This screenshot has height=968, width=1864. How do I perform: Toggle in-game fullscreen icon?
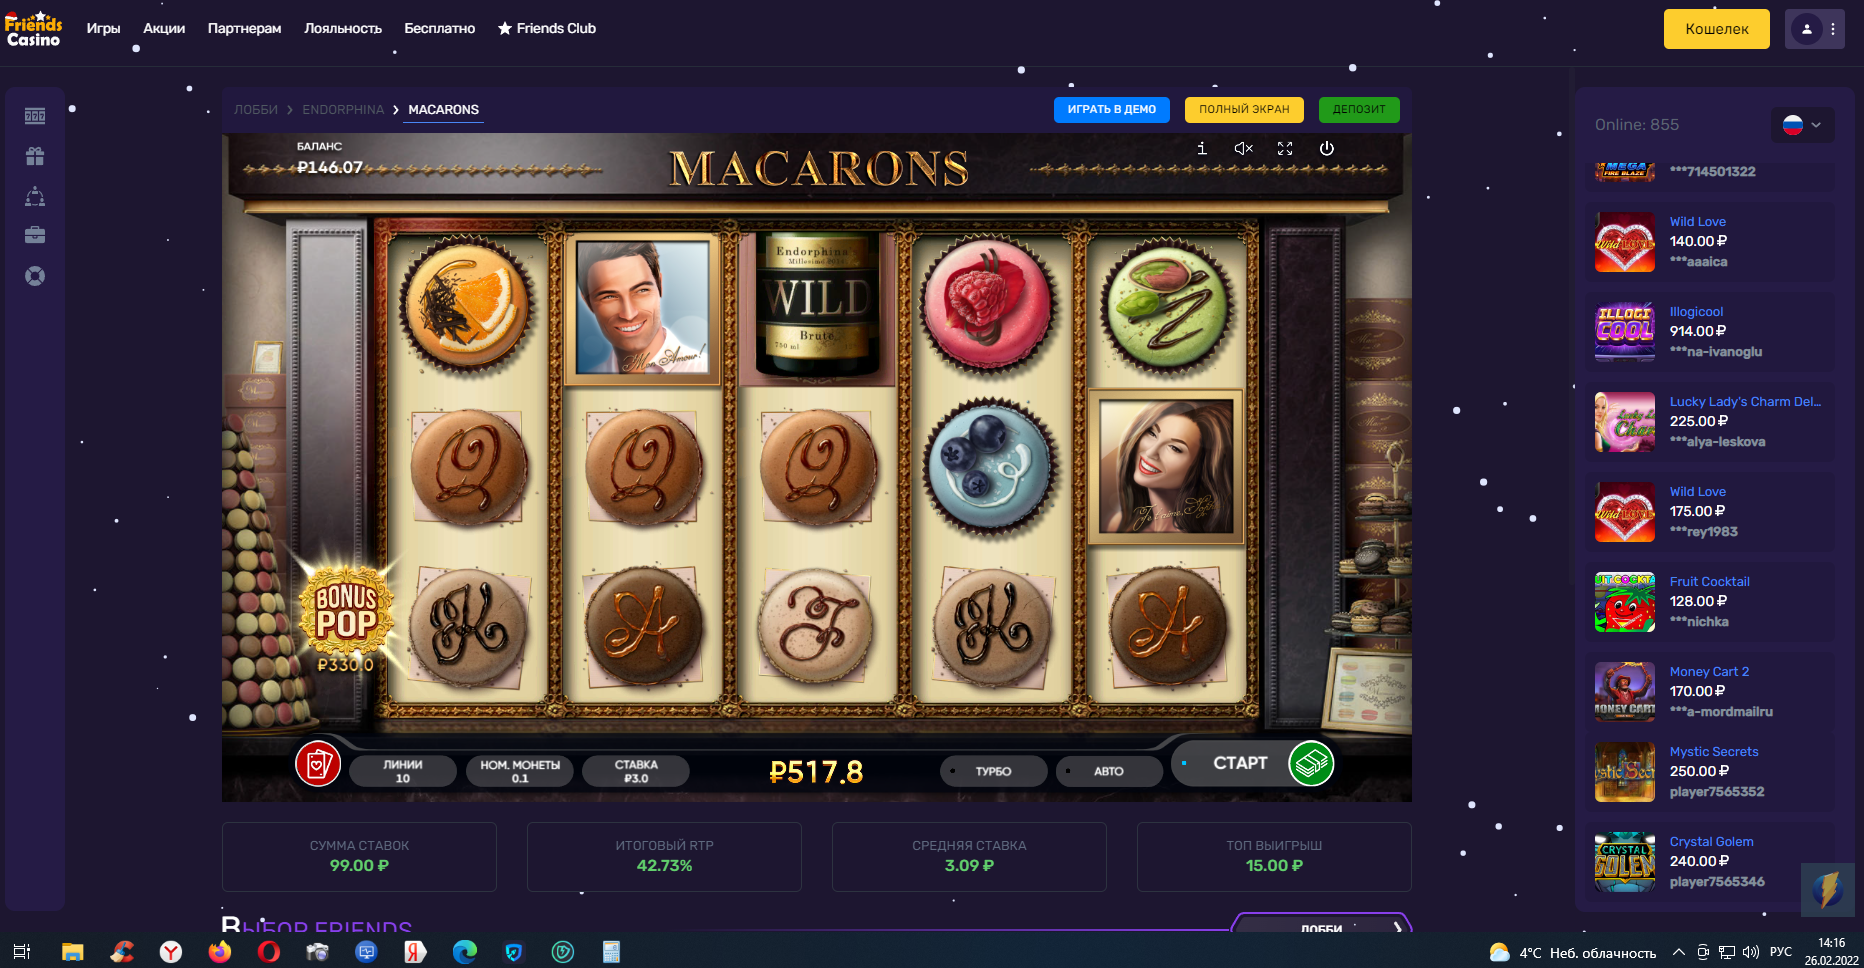click(1285, 148)
